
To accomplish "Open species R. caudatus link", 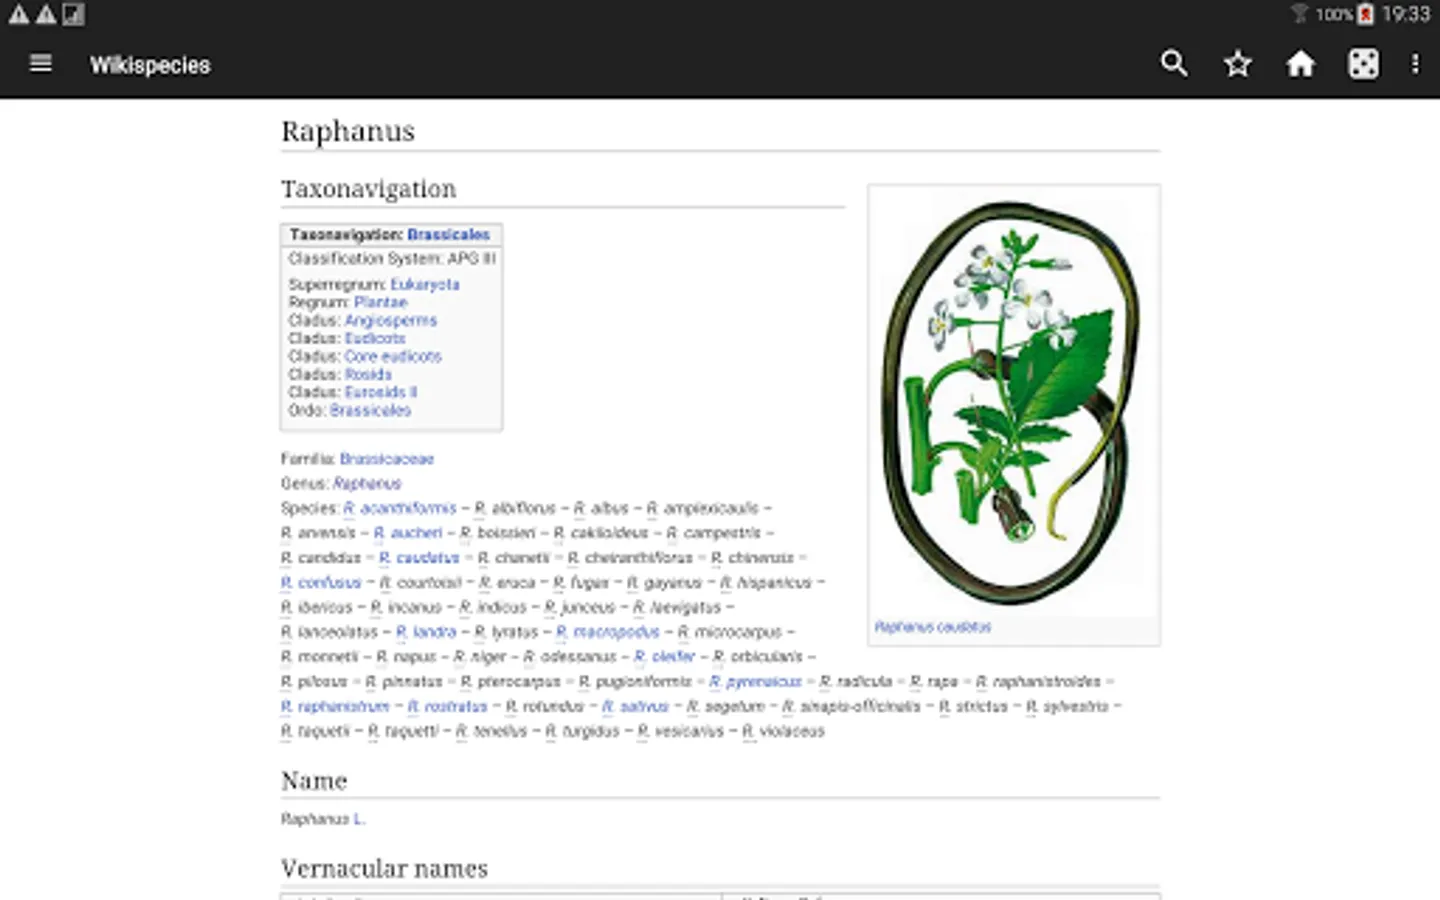I will [419, 558].
